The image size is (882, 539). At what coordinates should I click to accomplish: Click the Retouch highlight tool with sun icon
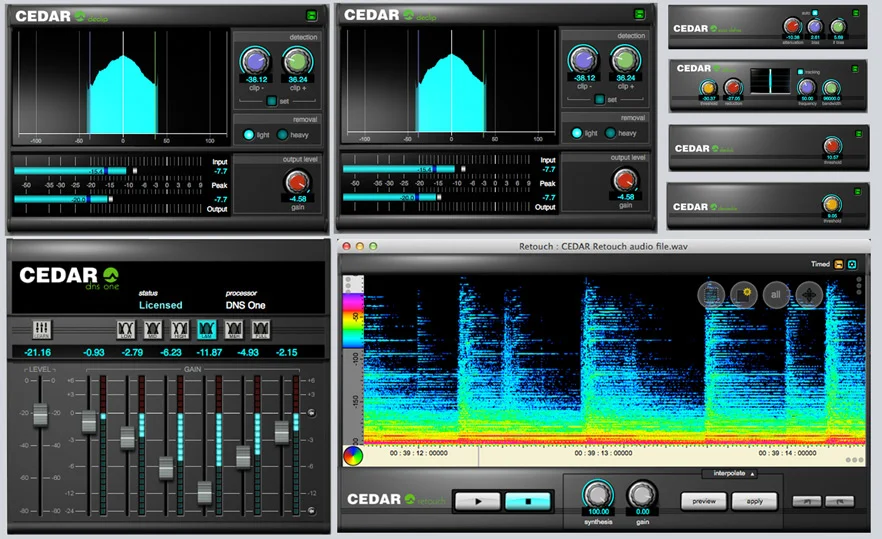coord(744,295)
